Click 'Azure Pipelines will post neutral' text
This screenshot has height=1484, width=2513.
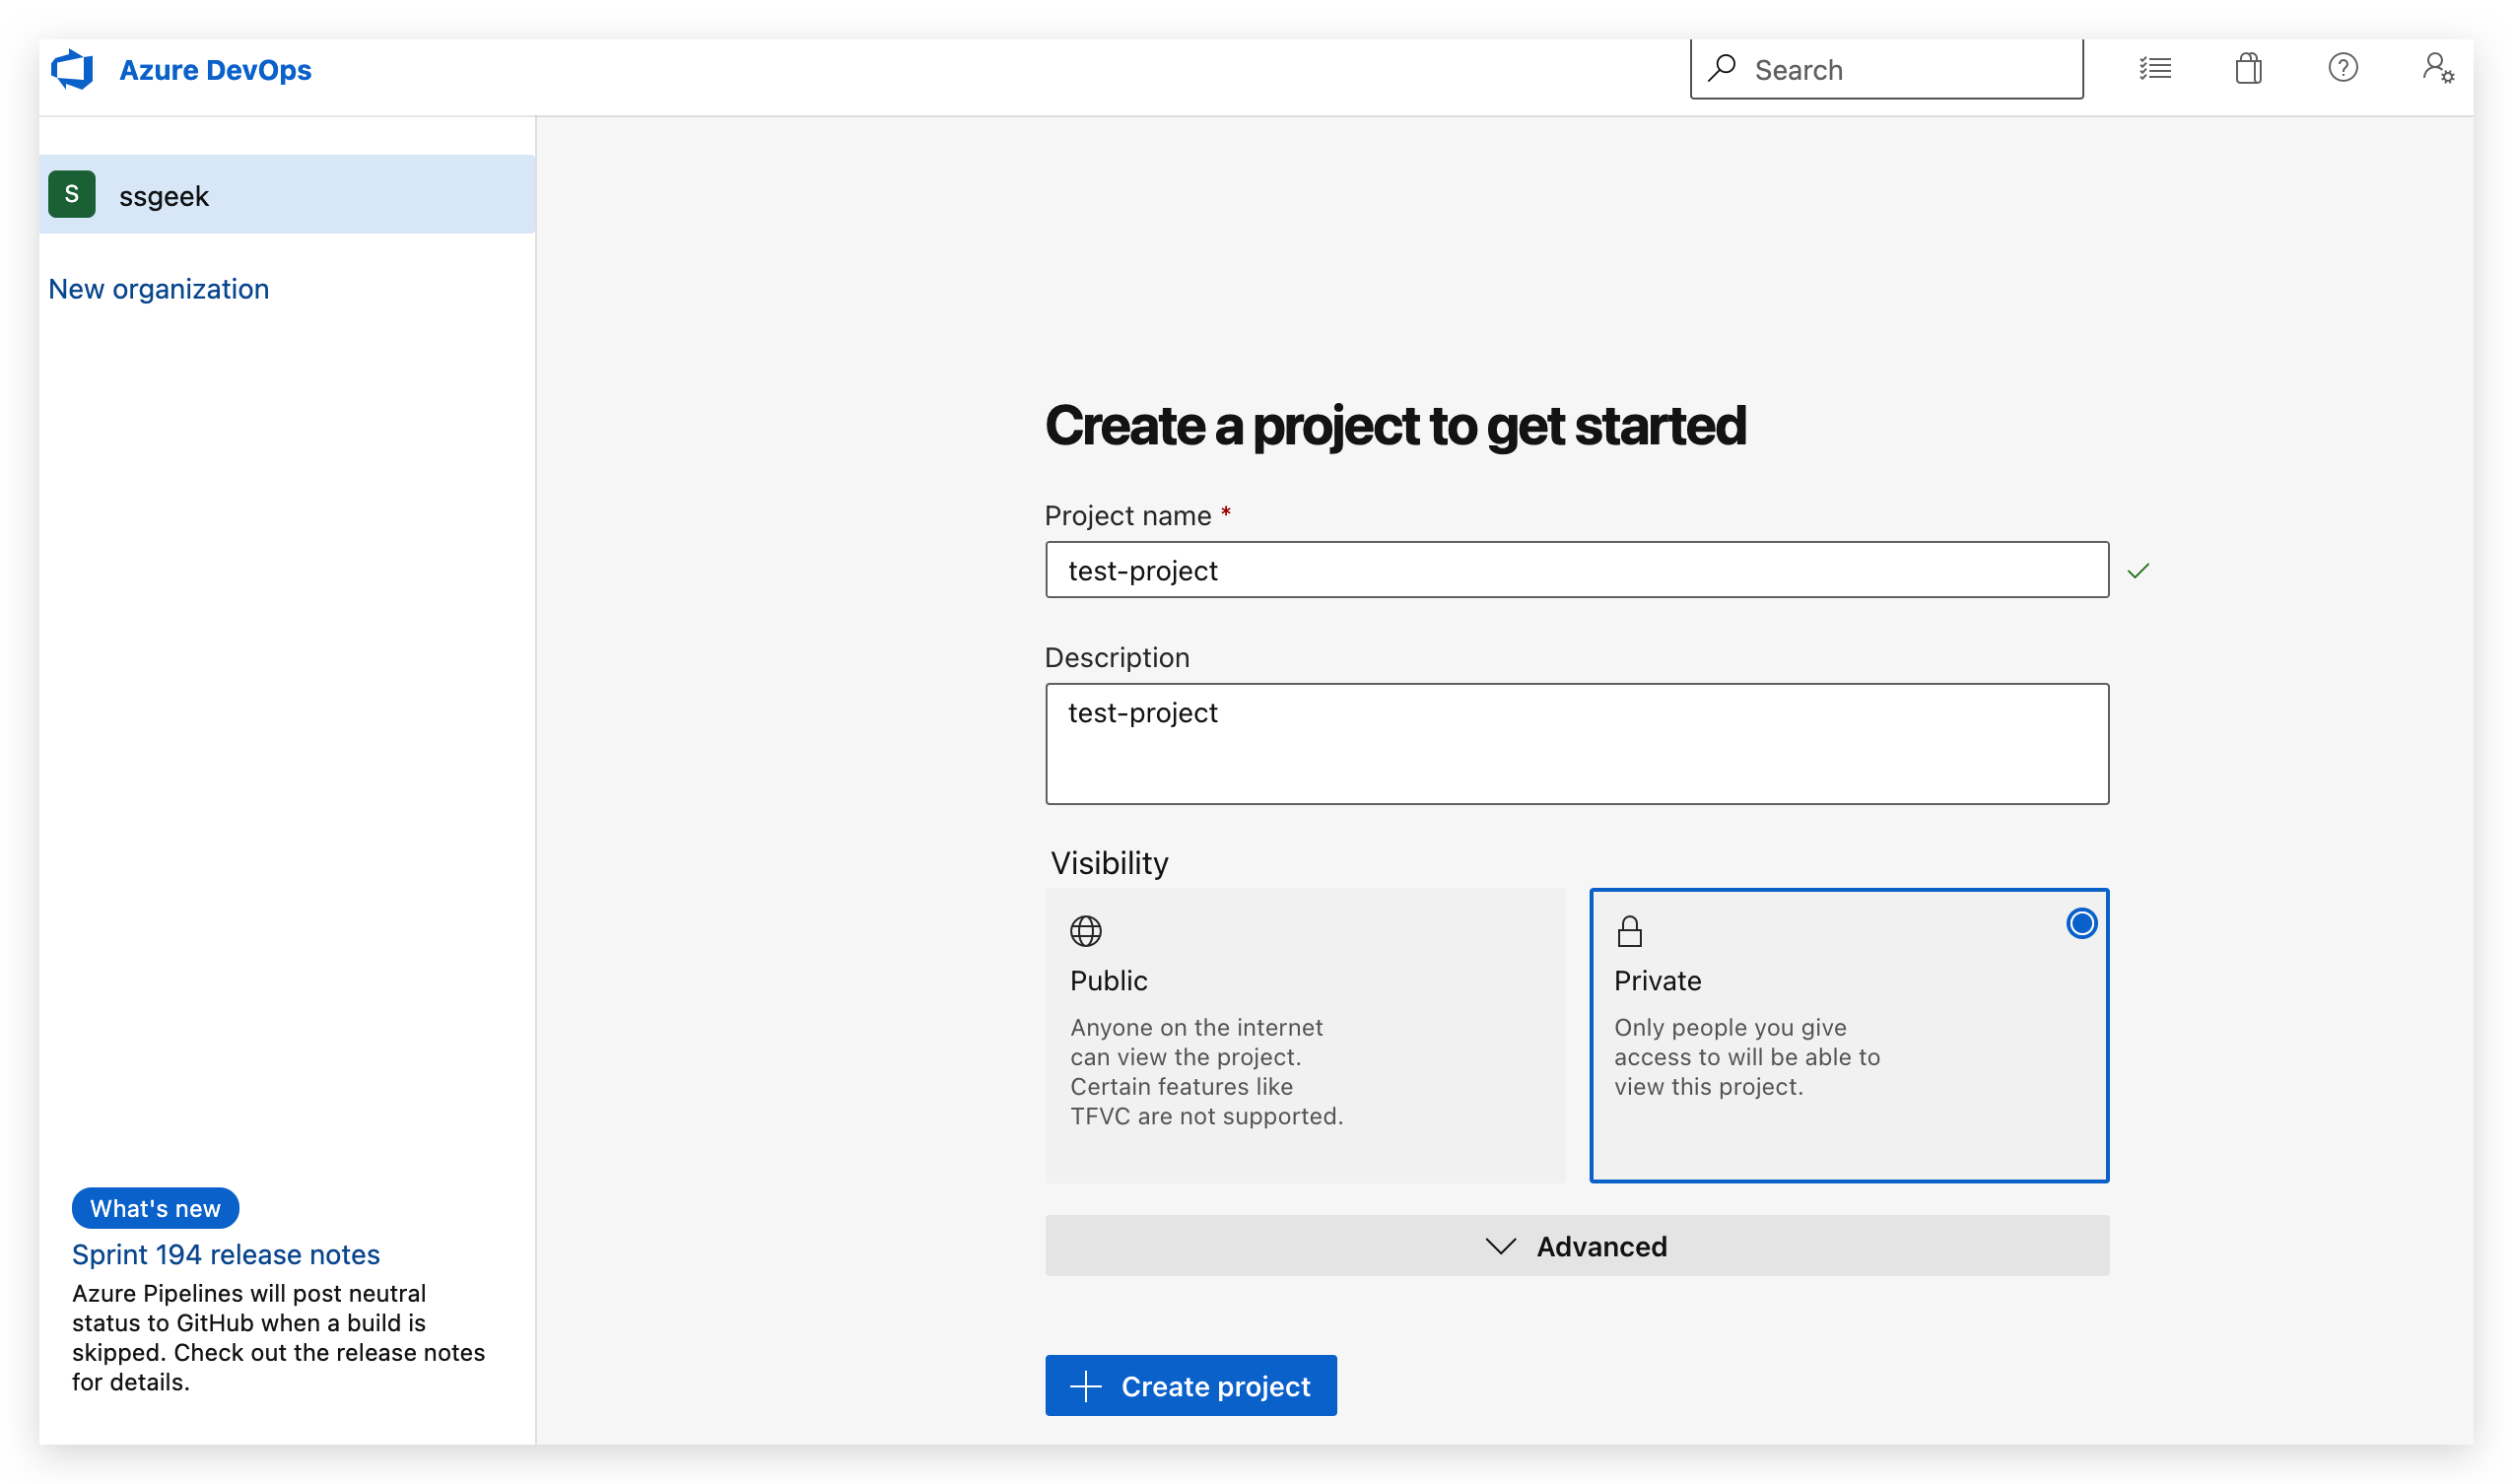(x=249, y=1293)
